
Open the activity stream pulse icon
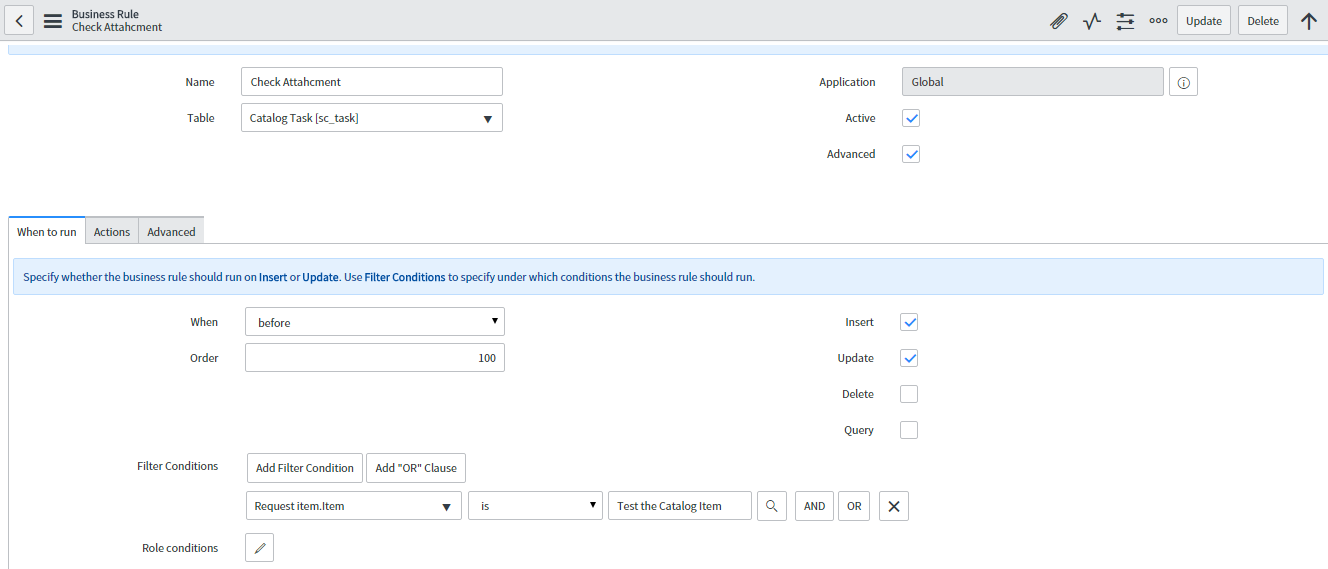point(1092,21)
